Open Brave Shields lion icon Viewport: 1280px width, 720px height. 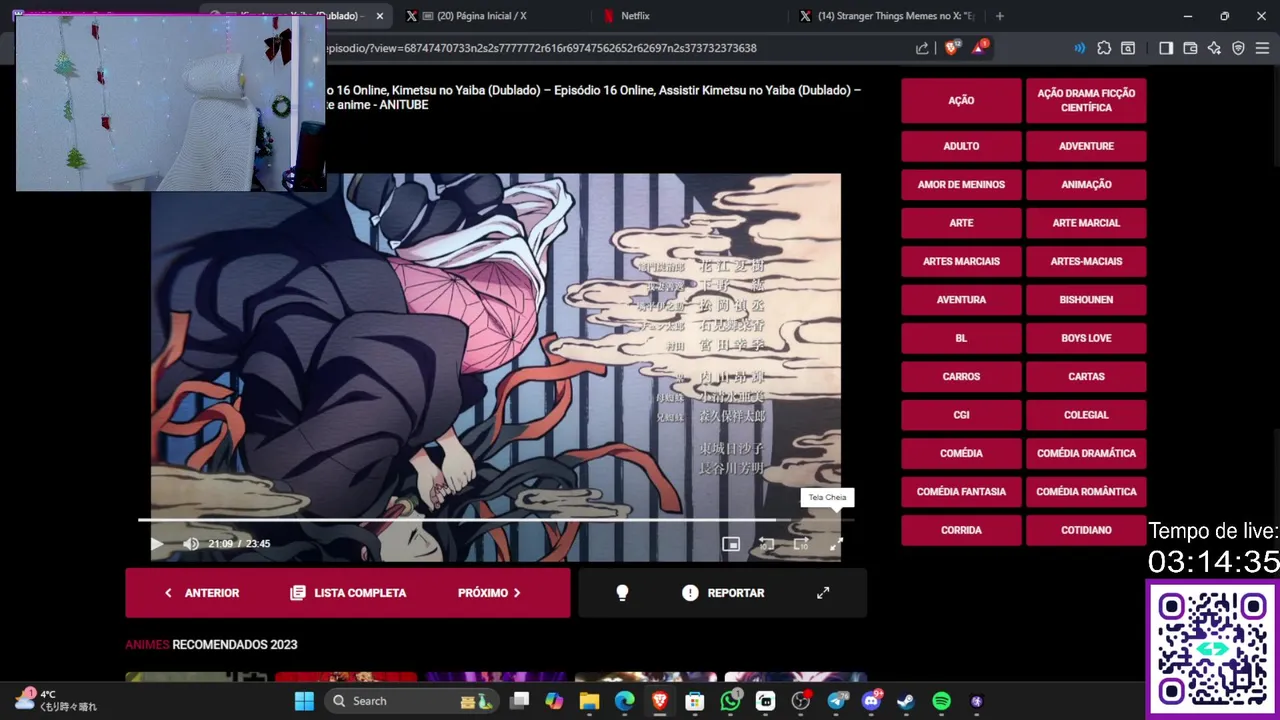951,47
